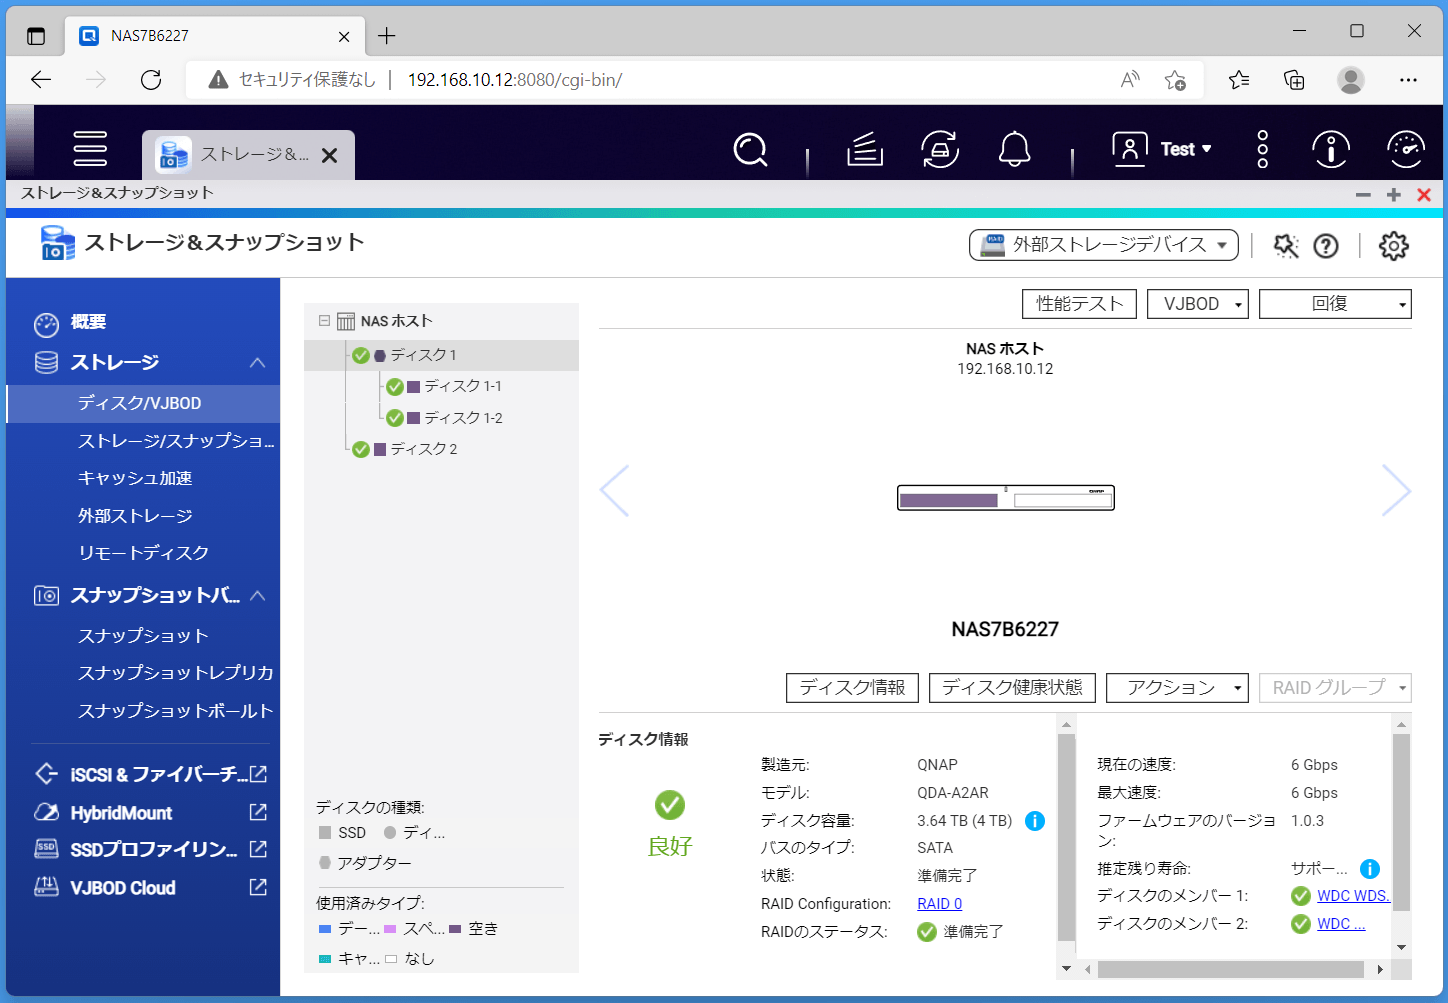Click the empty white disk slot in diagram
Image resolution: width=1448 pixels, height=1003 pixels.
pyautogui.click(x=1063, y=500)
